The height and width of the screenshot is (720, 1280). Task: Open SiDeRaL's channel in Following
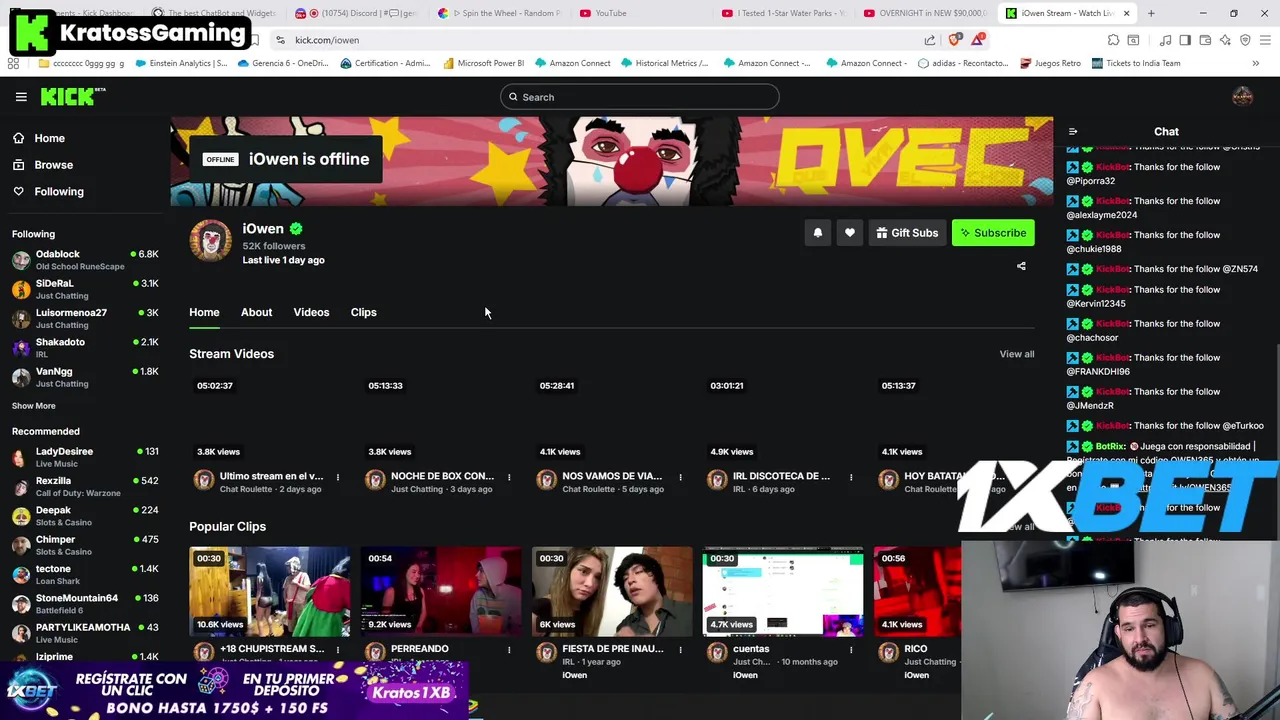[x=85, y=289]
